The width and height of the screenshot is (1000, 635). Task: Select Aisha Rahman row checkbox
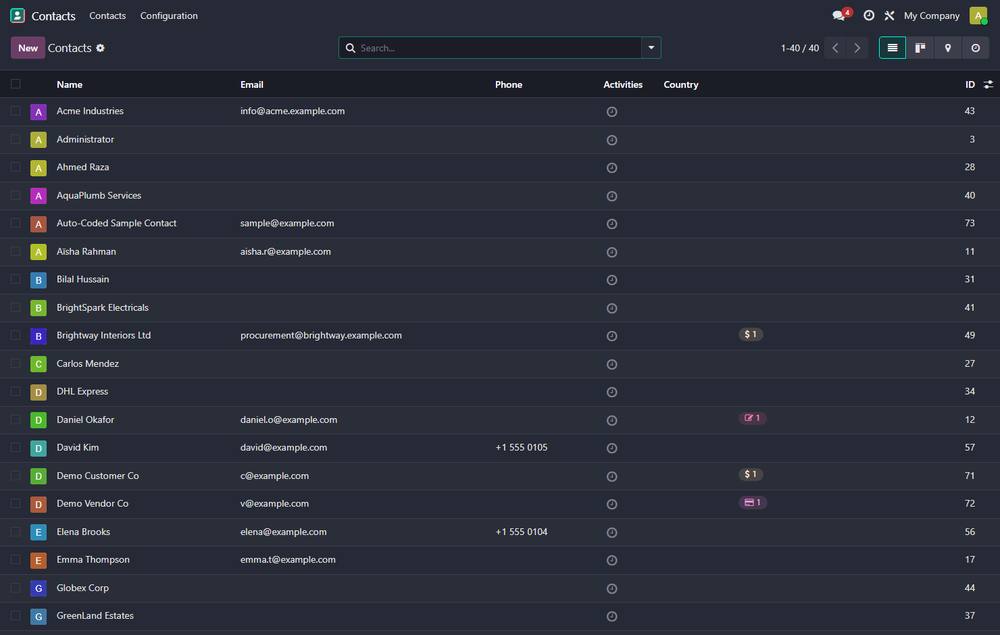pyautogui.click(x=16, y=251)
